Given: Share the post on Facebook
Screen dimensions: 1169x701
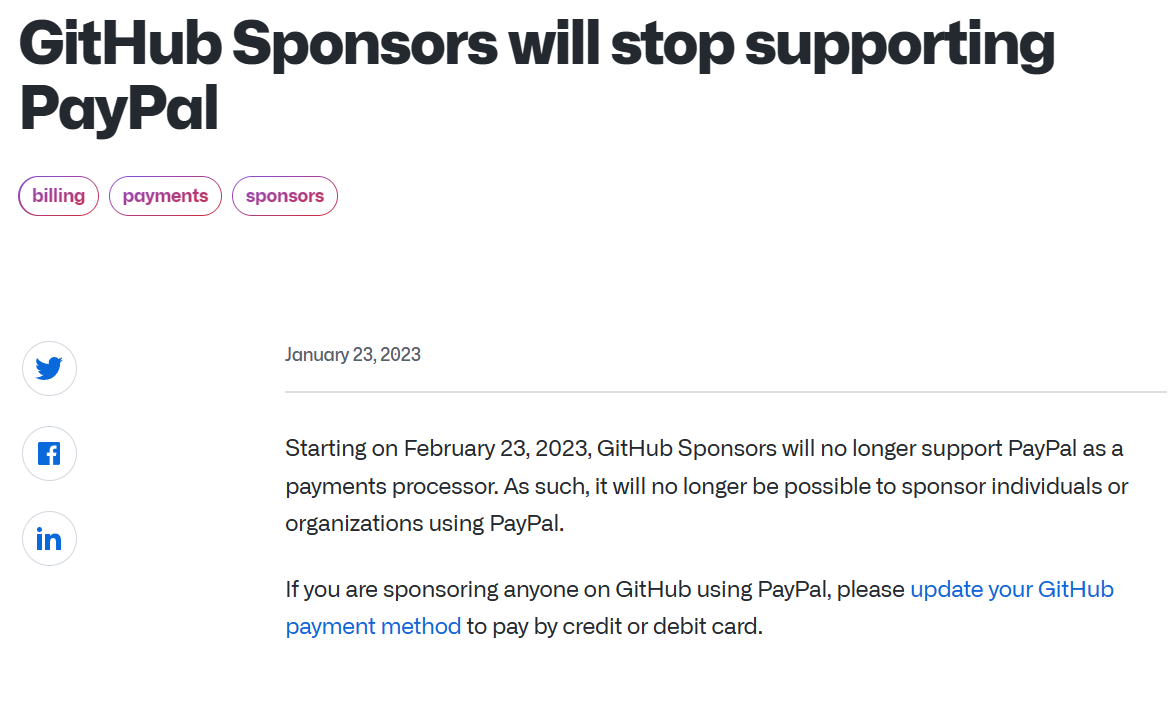Looking at the screenshot, I should [x=49, y=454].
